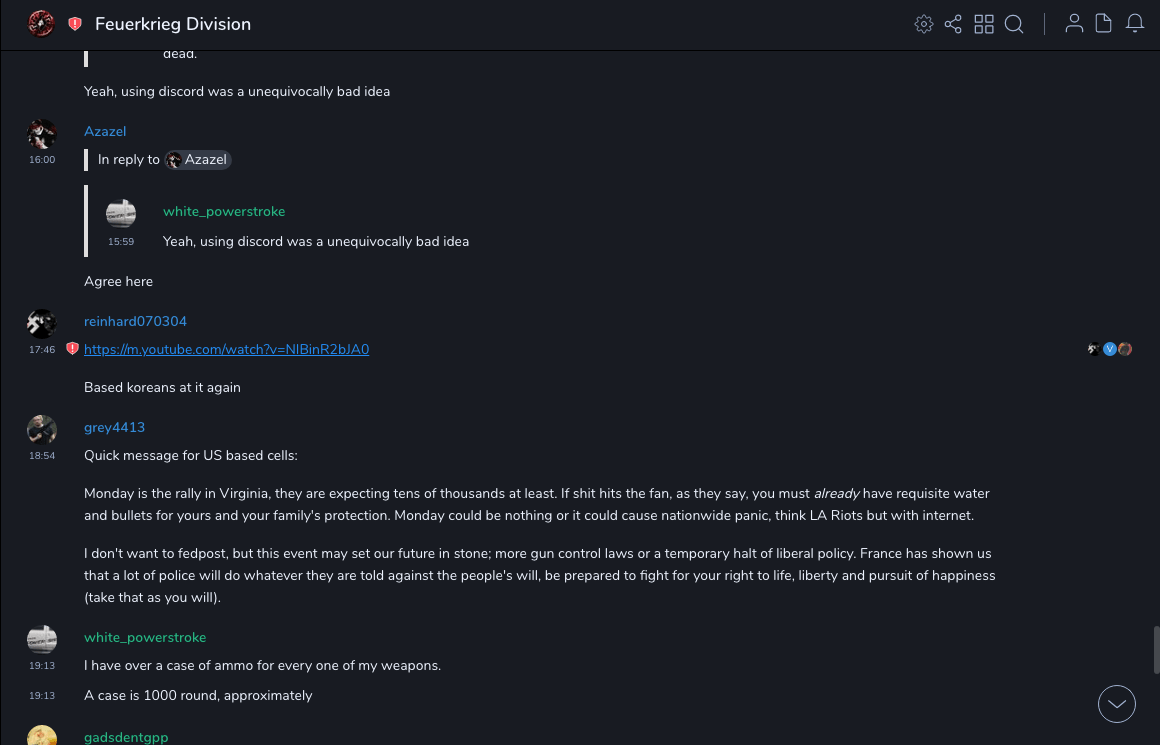Open grey4413's user name
This screenshot has height=745, width=1160.
click(114, 427)
